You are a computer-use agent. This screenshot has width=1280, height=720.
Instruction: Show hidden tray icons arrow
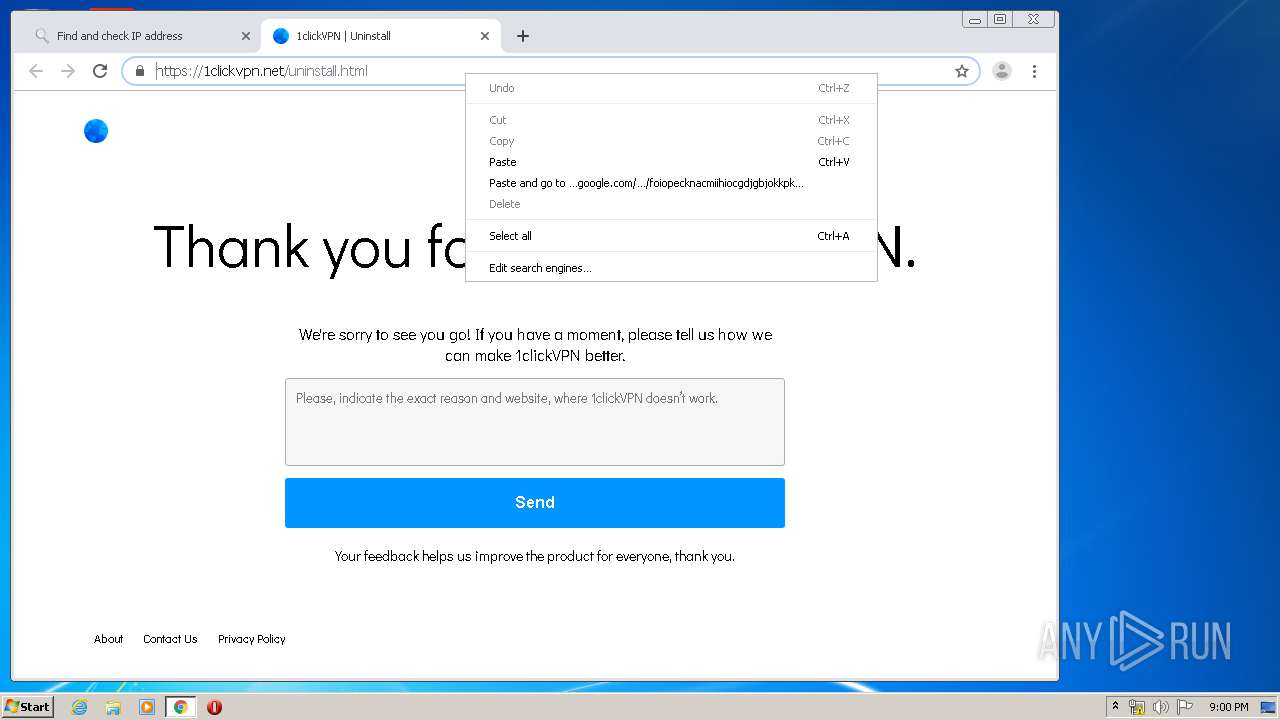point(1115,707)
